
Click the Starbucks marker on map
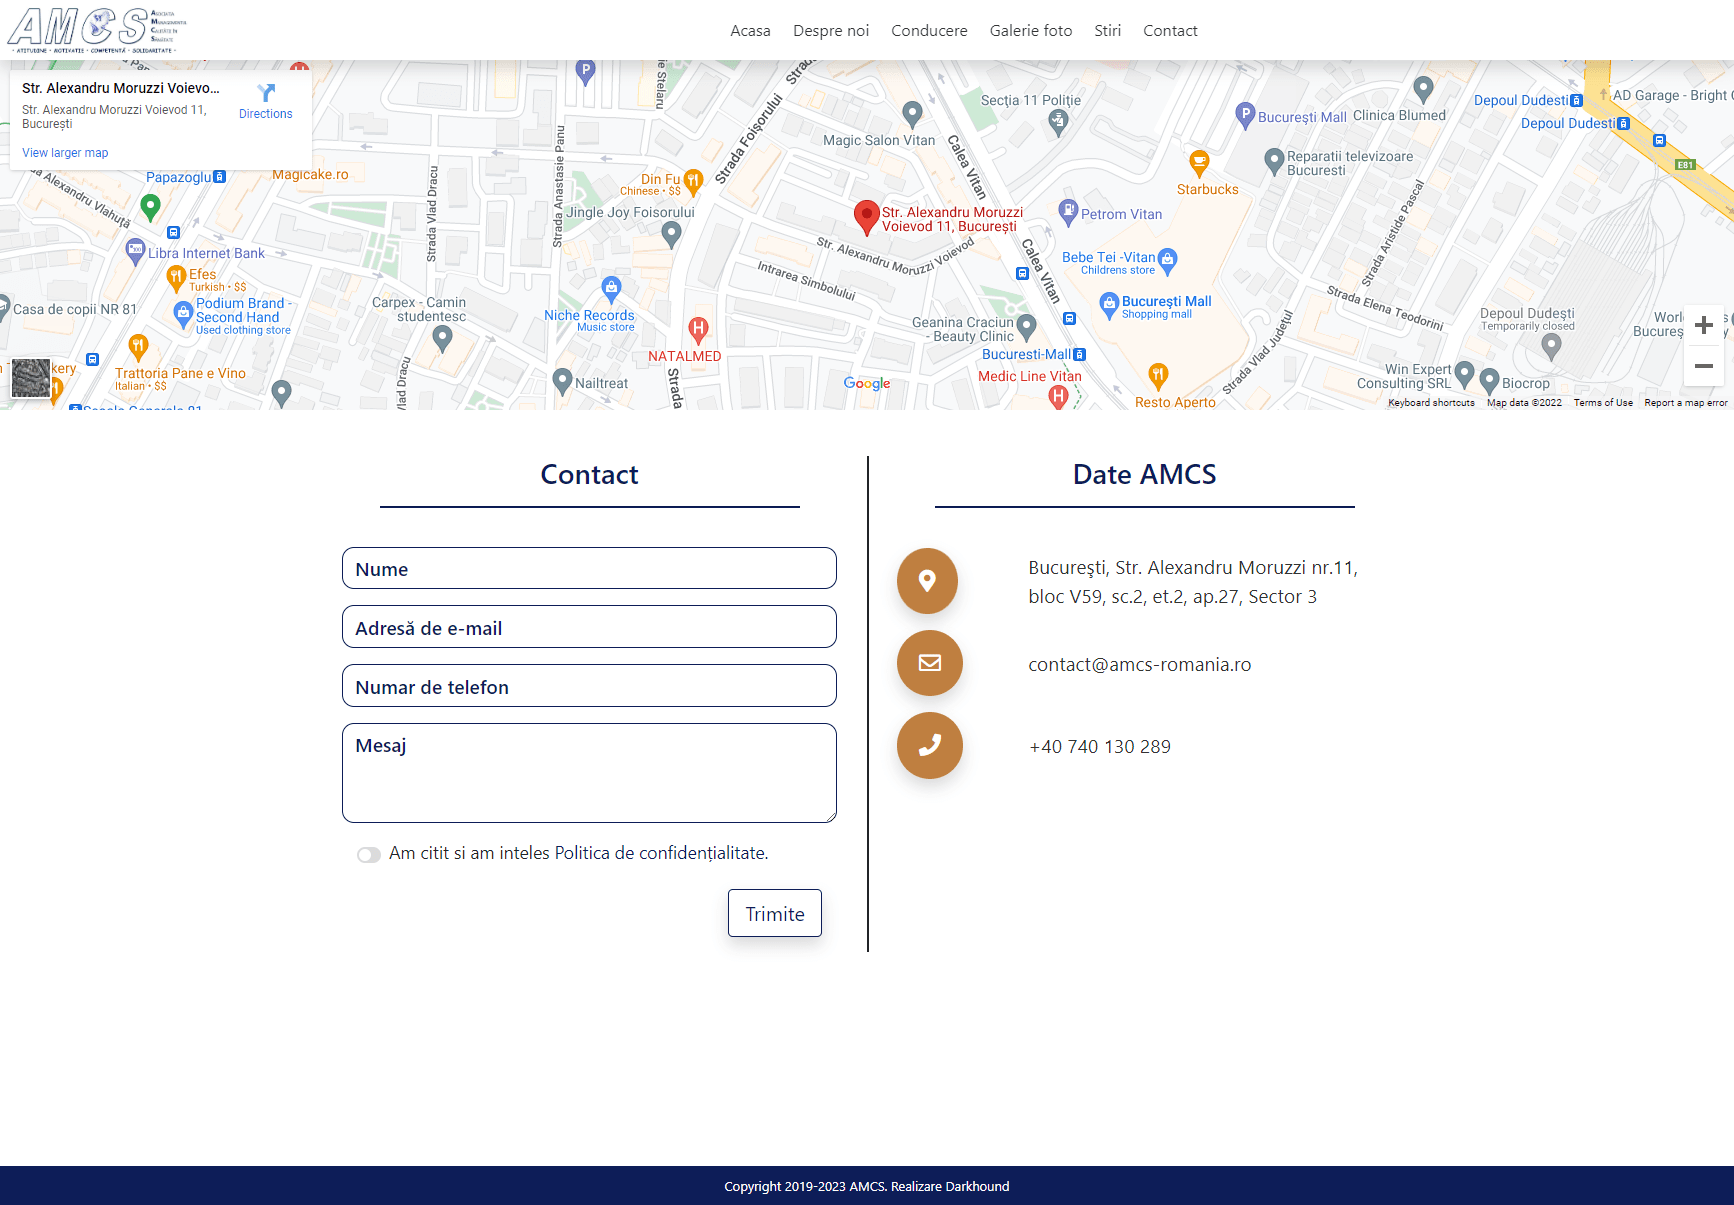1198,164
